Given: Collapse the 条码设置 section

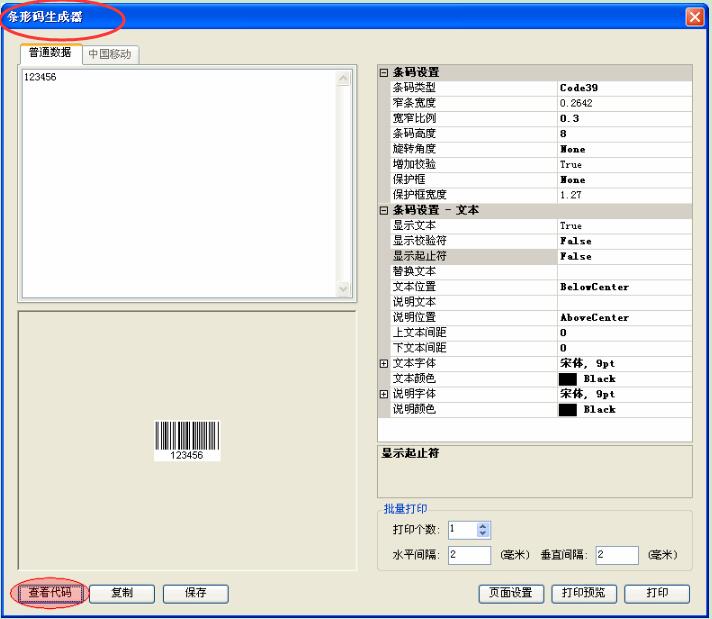Looking at the screenshot, I should pos(384,73).
